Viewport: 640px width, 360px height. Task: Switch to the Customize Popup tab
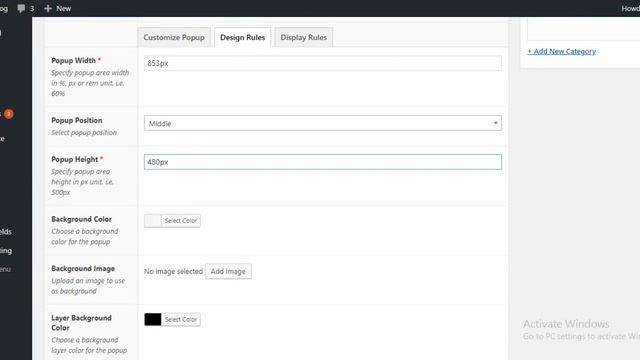[x=174, y=37]
